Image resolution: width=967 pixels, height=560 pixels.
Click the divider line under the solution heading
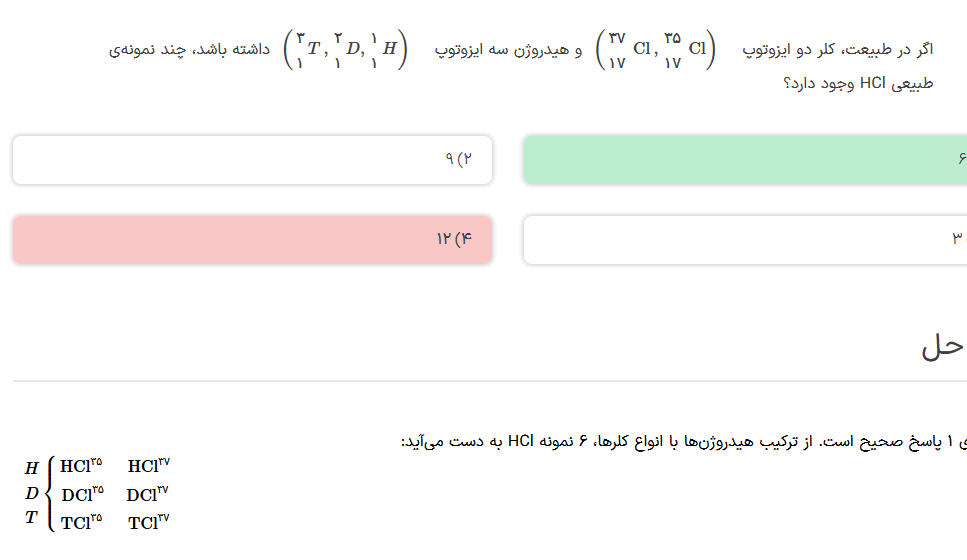(490, 381)
